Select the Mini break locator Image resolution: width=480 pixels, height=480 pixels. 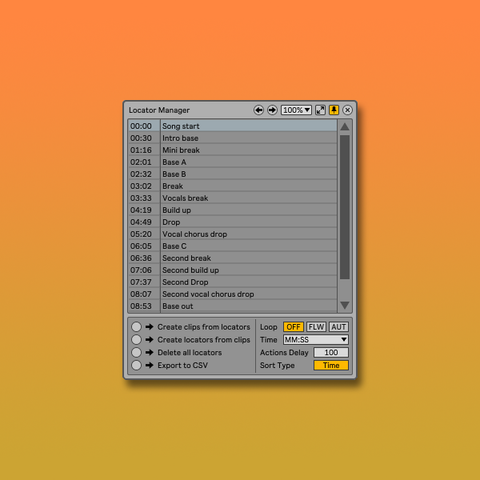click(x=249, y=150)
